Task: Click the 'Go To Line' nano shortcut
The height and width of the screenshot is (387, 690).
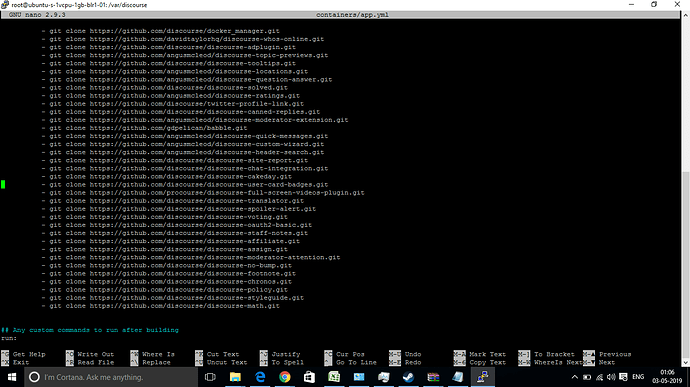Action: pyautogui.click(x=351, y=362)
